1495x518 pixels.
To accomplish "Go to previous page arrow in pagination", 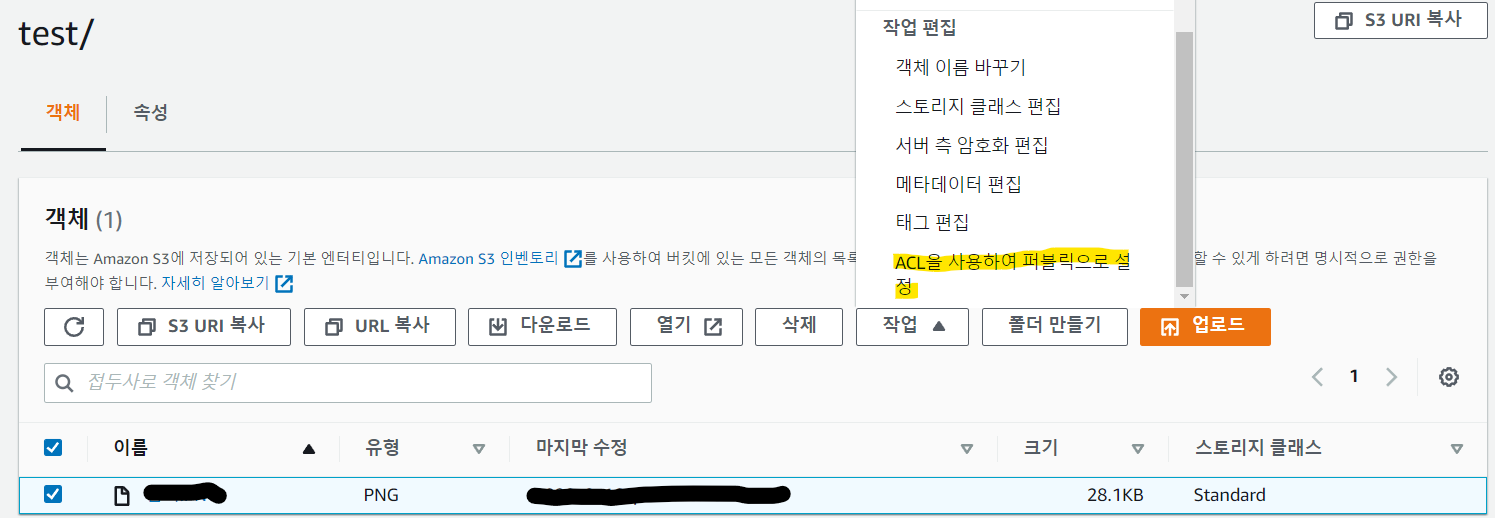I will (1318, 377).
